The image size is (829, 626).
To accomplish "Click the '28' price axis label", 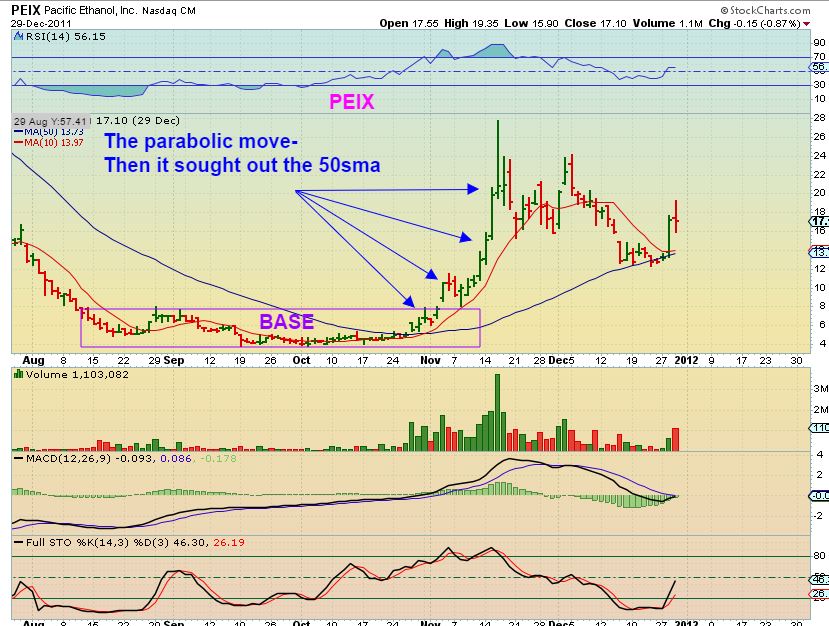I will click(819, 118).
